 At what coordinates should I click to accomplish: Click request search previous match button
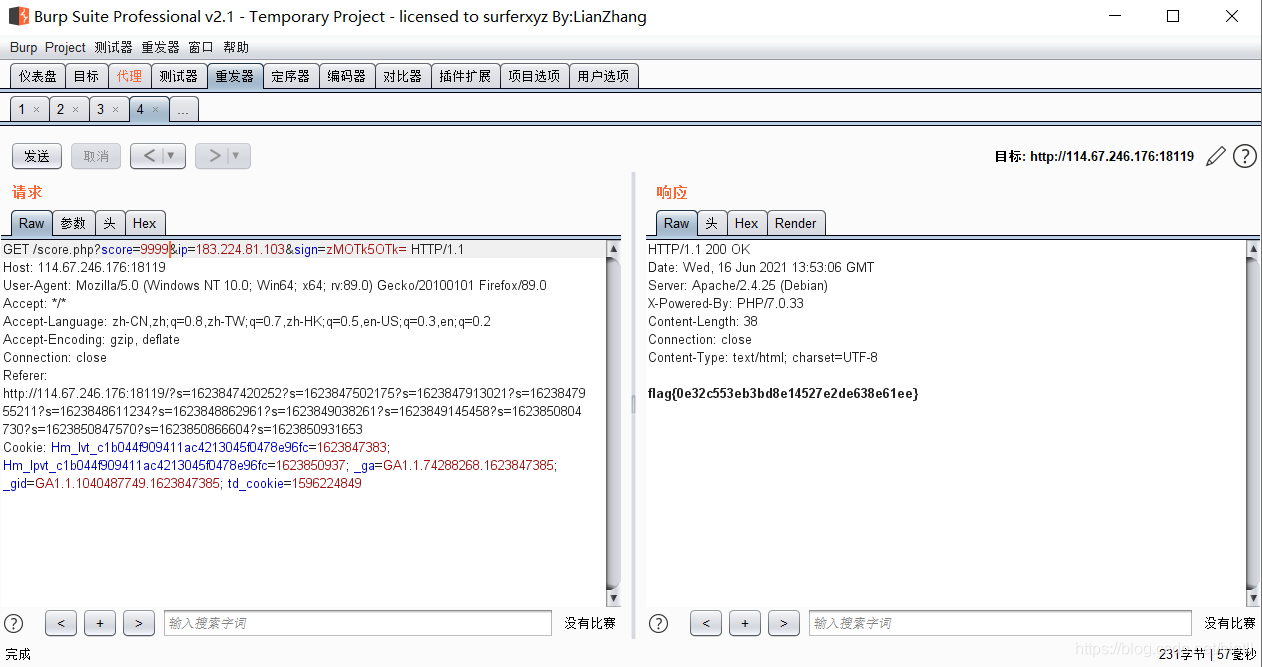point(61,623)
